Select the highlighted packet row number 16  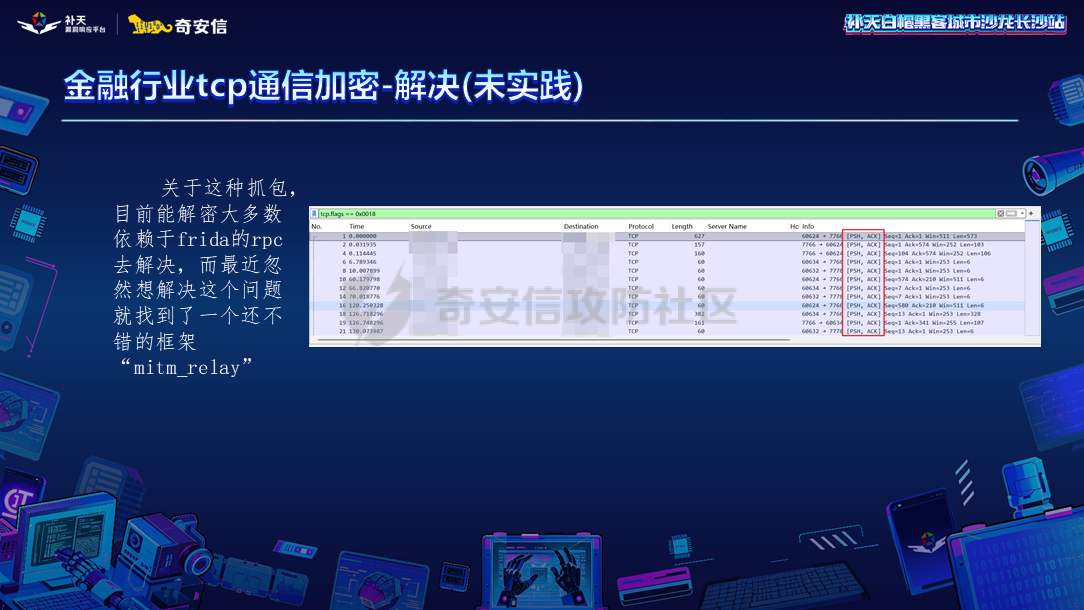tap(600, 306)
